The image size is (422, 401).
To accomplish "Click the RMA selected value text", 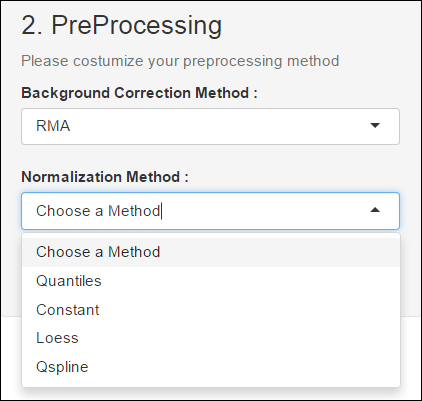I will (x=53, y=126).
